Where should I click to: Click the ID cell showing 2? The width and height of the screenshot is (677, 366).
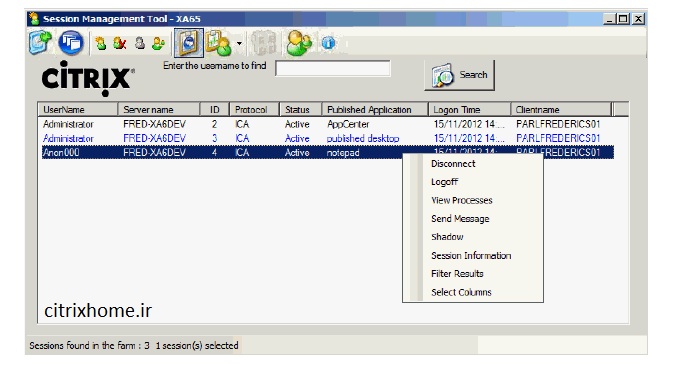(214, 124)
